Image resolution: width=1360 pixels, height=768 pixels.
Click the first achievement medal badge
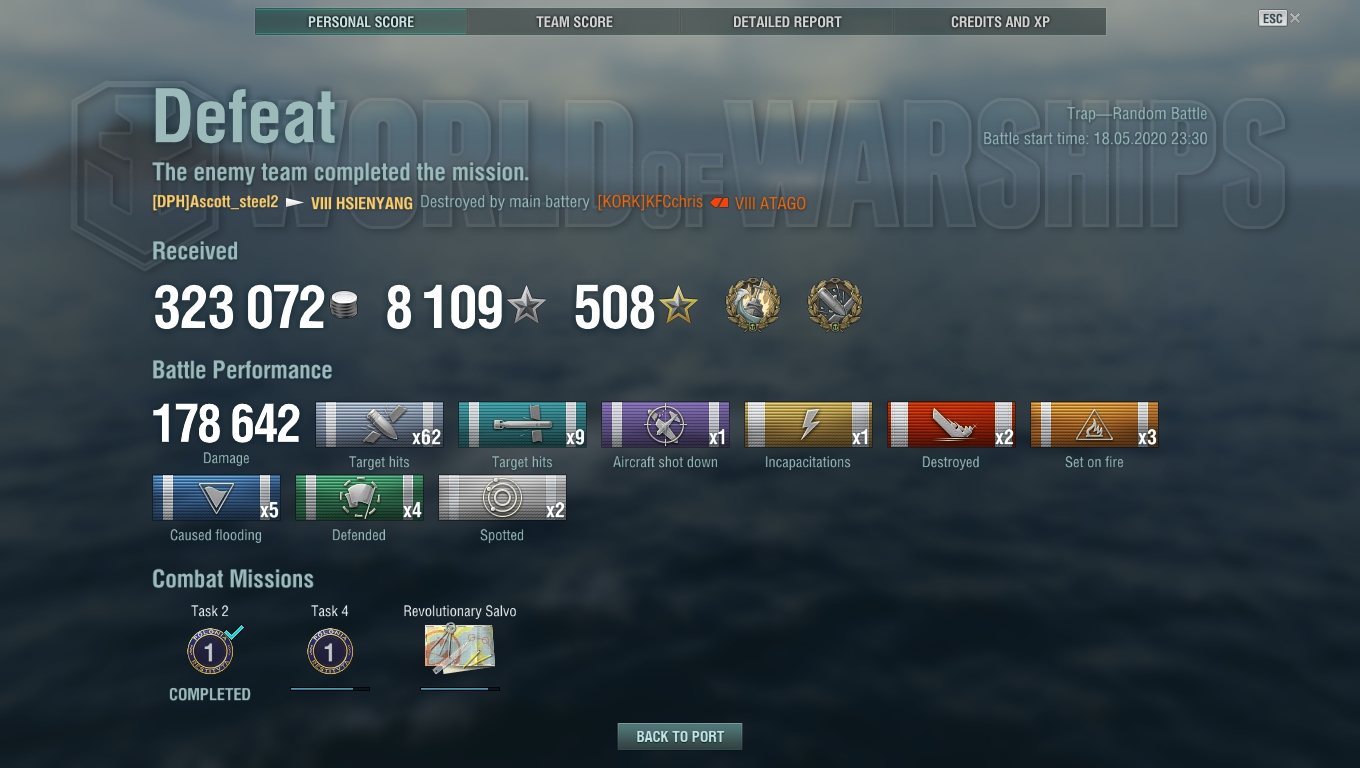coord(753,306)
